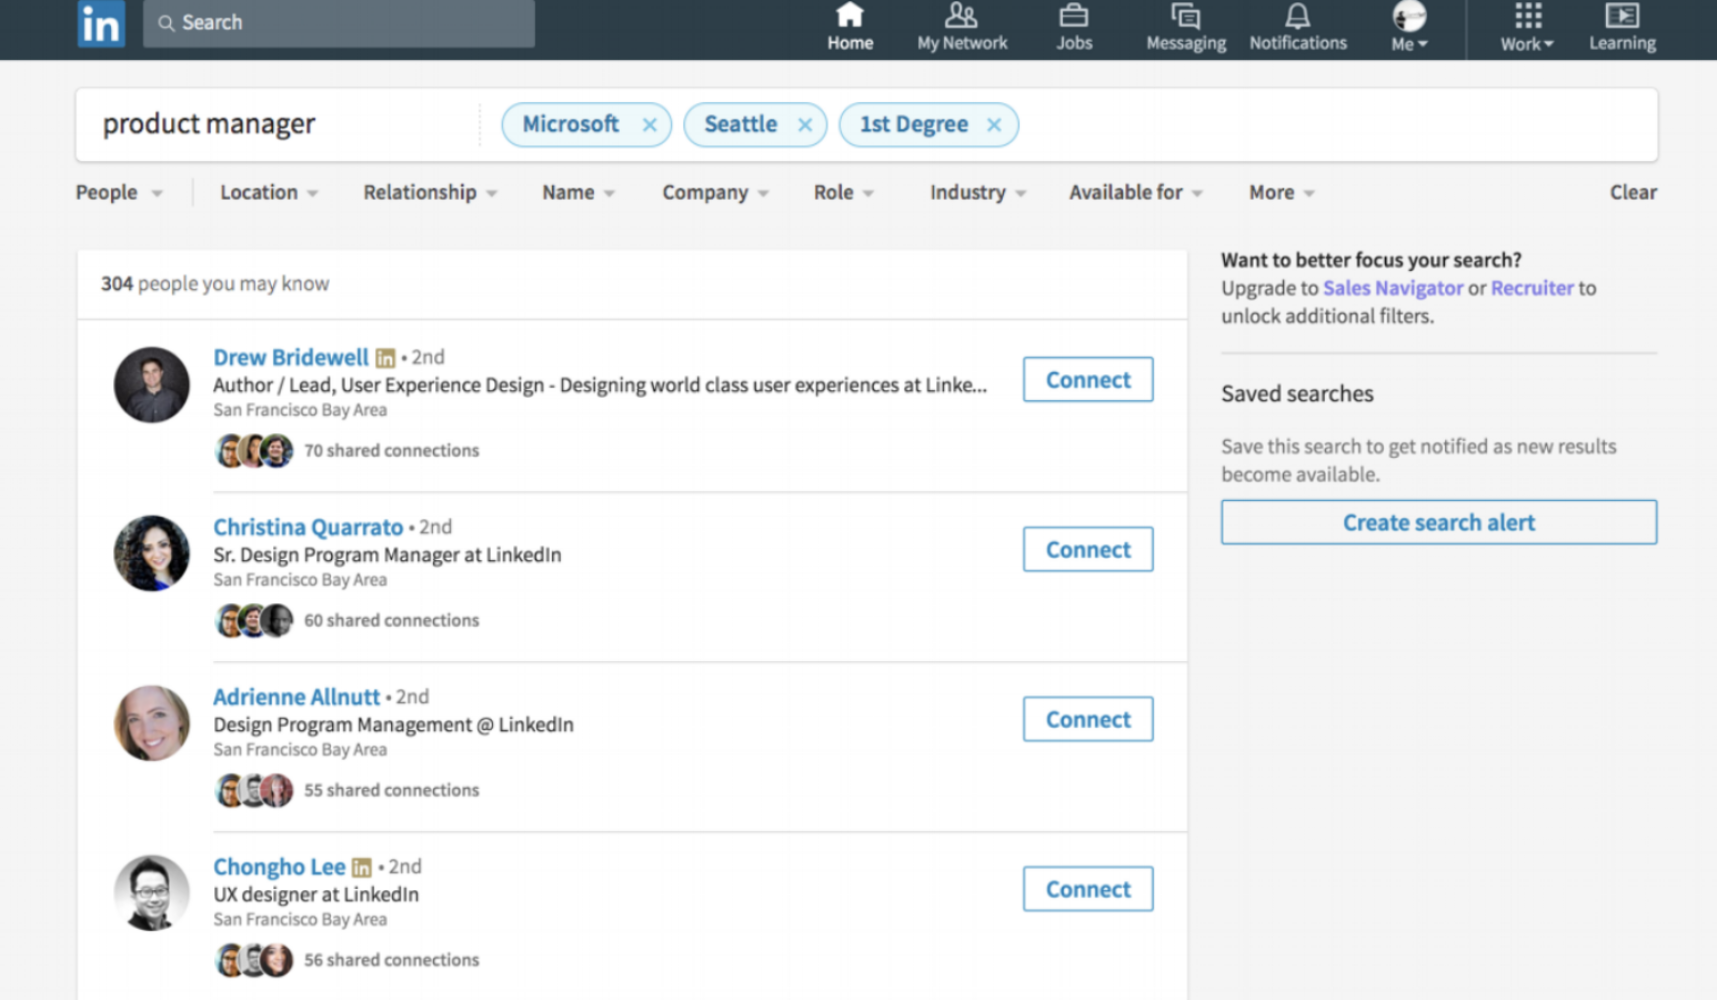1717x1000 pixels.
Task: Click 'UX designer at LinkedIn' headline
Action: point(316,895)
